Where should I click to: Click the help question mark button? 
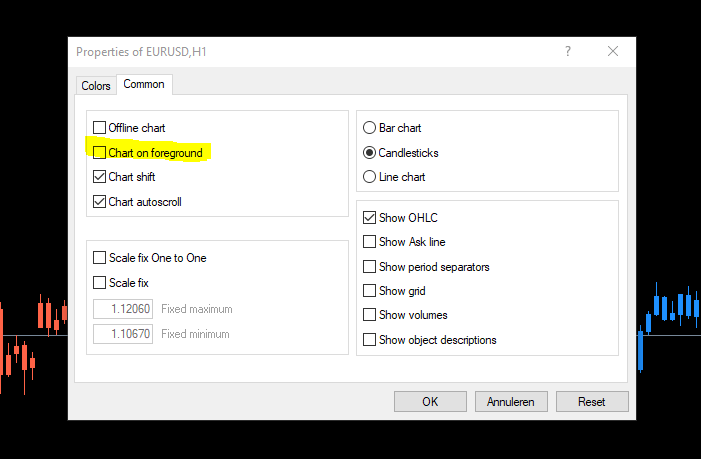(568, 51)
